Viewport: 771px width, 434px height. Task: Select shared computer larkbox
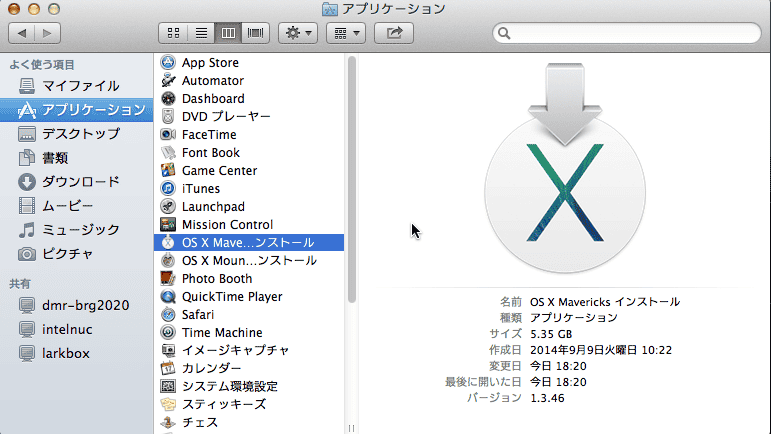pyautogui.click(x=77, y=353)
